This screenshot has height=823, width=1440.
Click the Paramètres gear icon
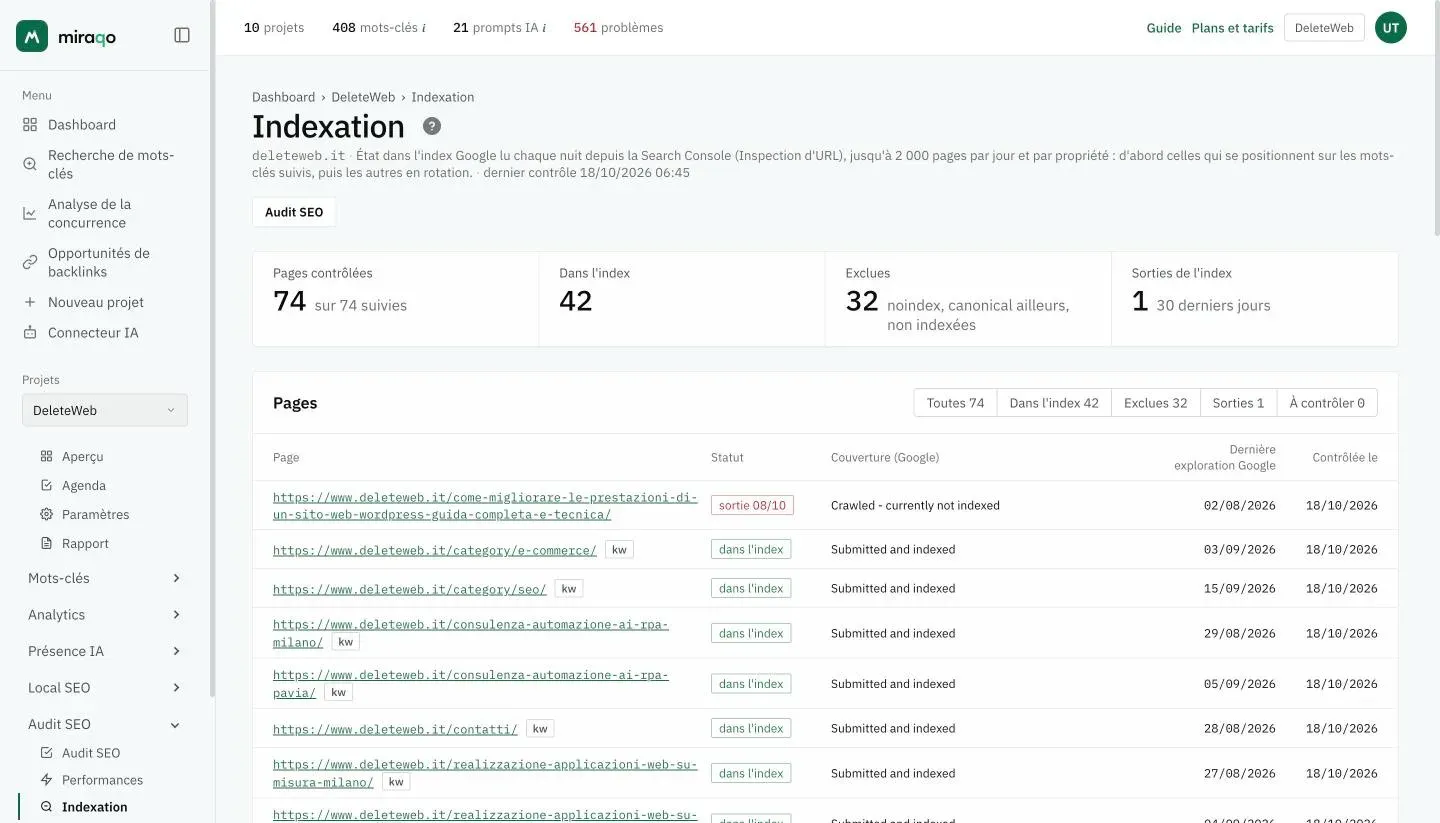point(46,514)
